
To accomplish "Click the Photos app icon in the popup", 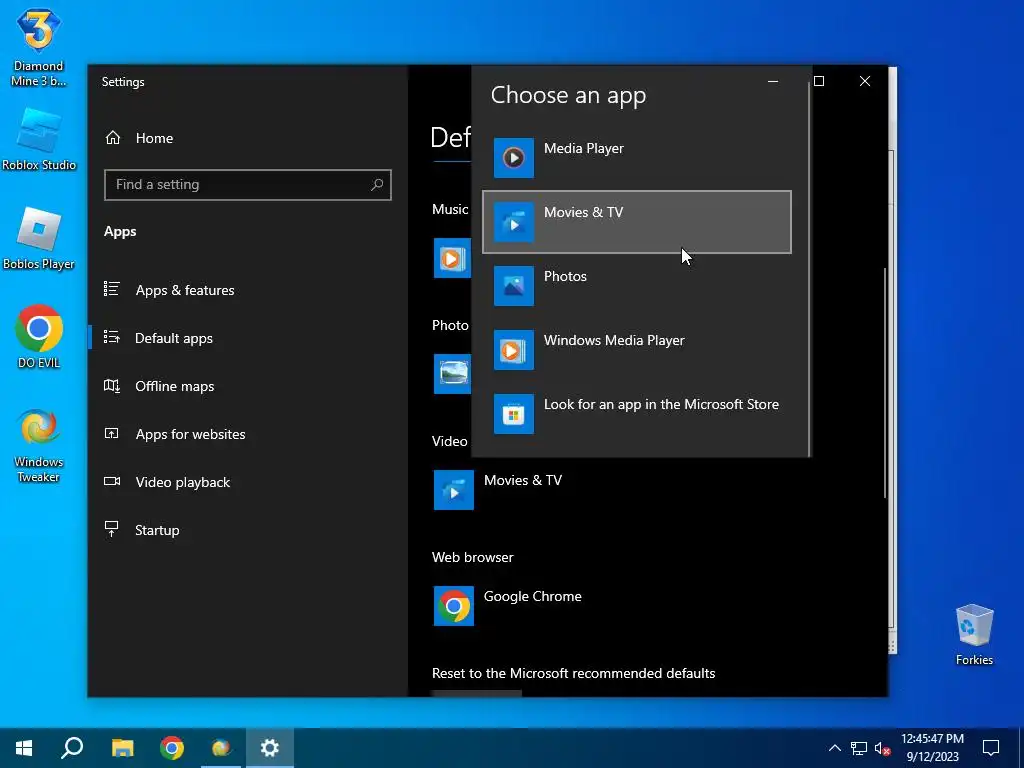I will point(513,286).
